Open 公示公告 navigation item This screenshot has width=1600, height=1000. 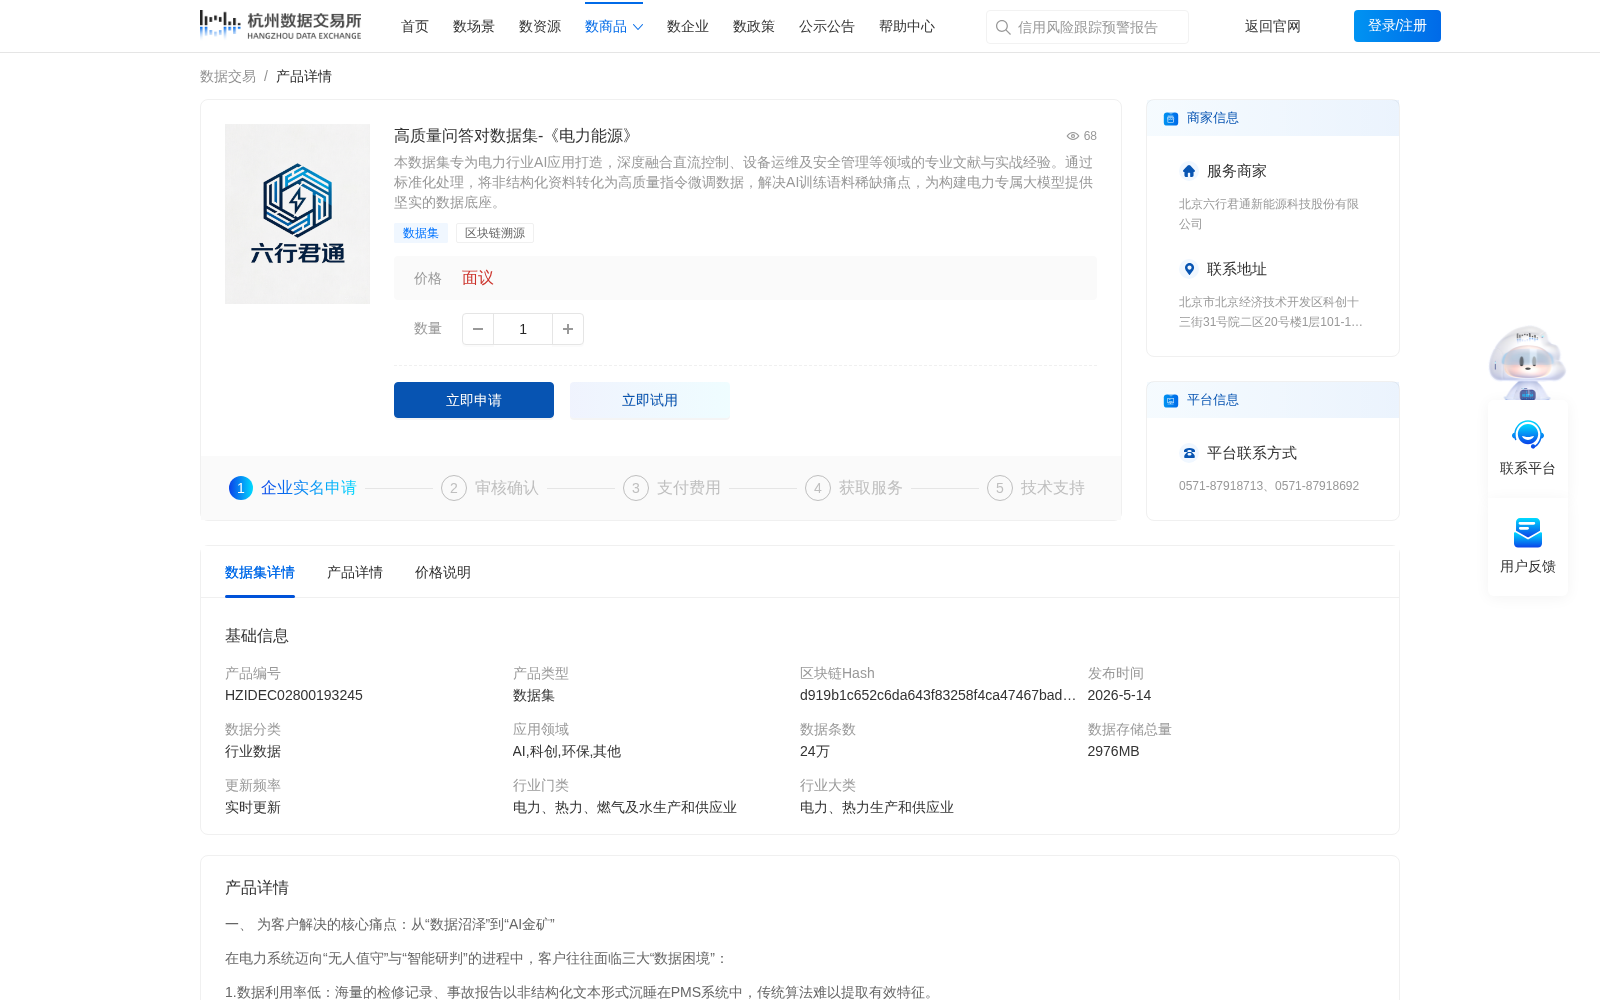827,27
